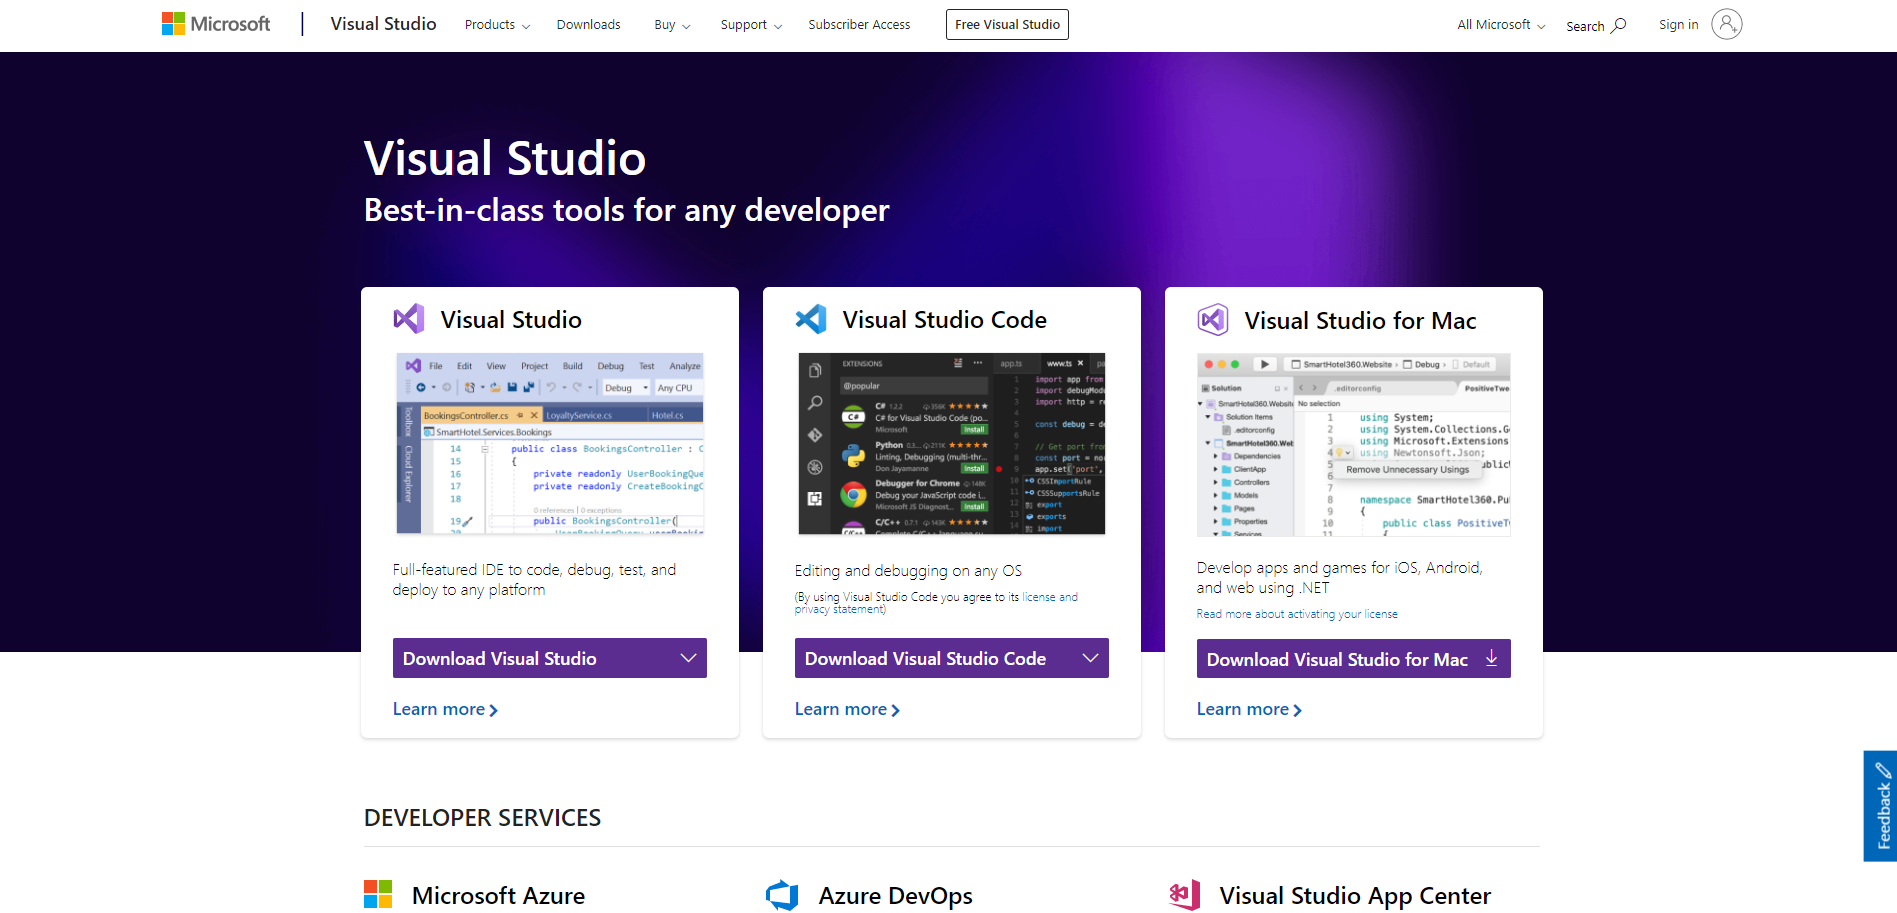The width and height of the screenshot is (1897, 913).
Task: Click the Visual Studio for Mac card heading
Action: pos(1360,321)
